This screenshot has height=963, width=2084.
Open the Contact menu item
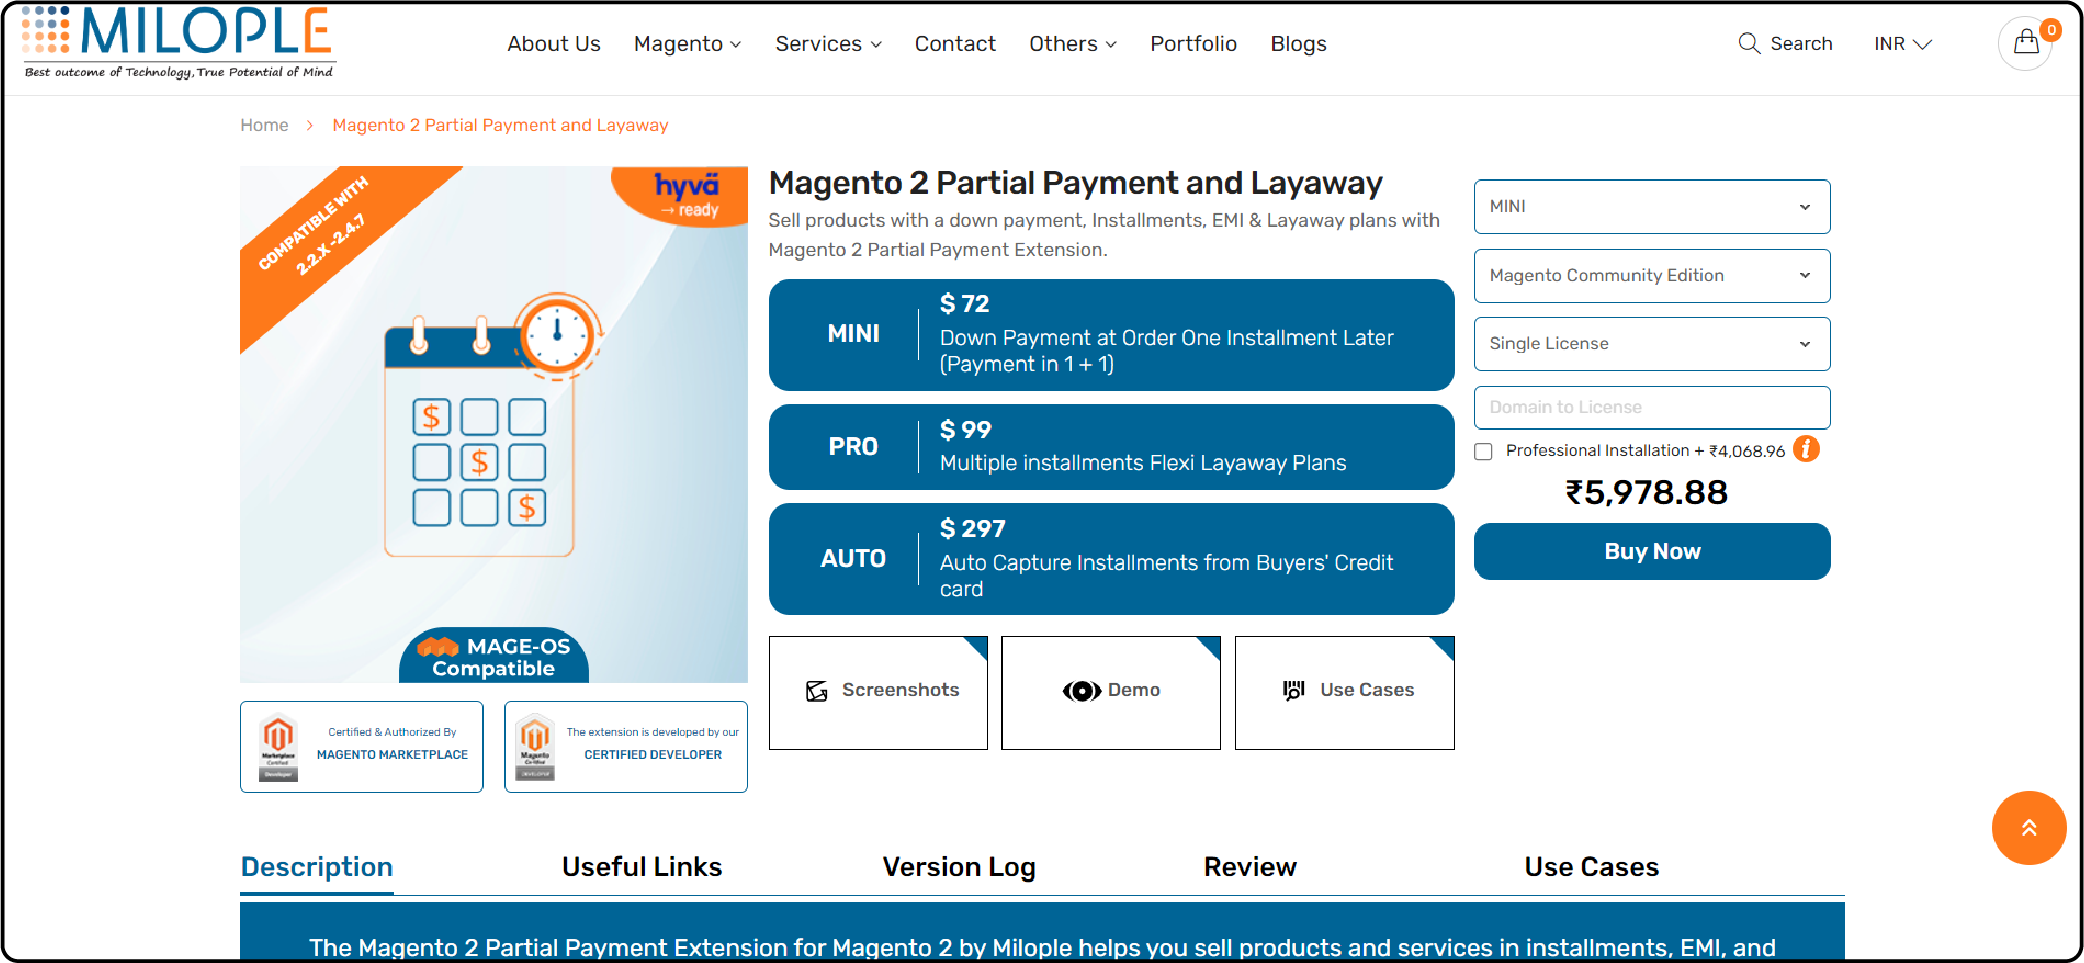point(955,44)
